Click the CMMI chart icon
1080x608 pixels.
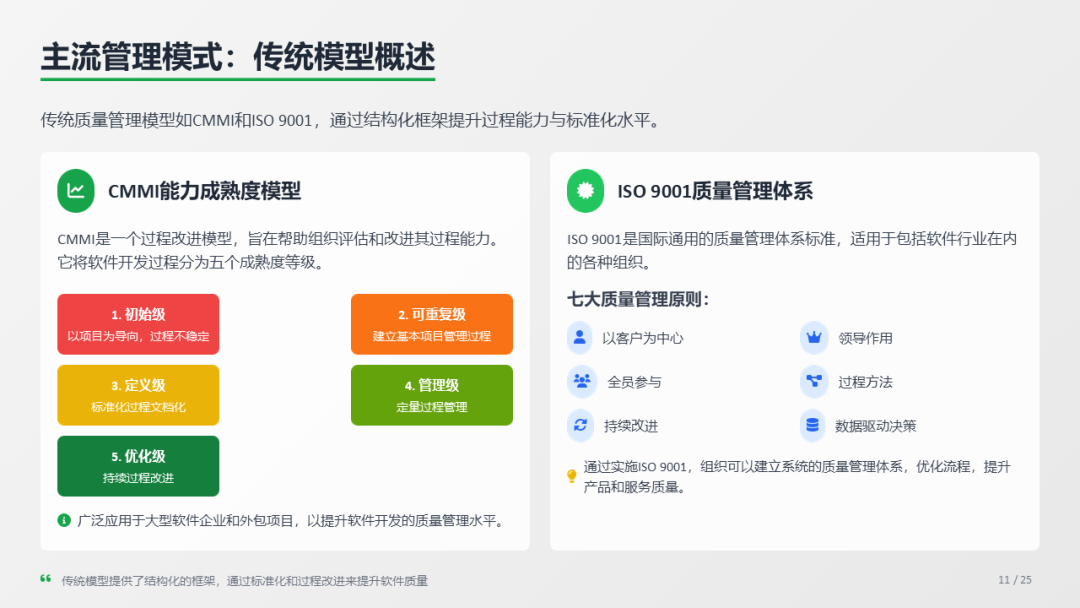76,191
